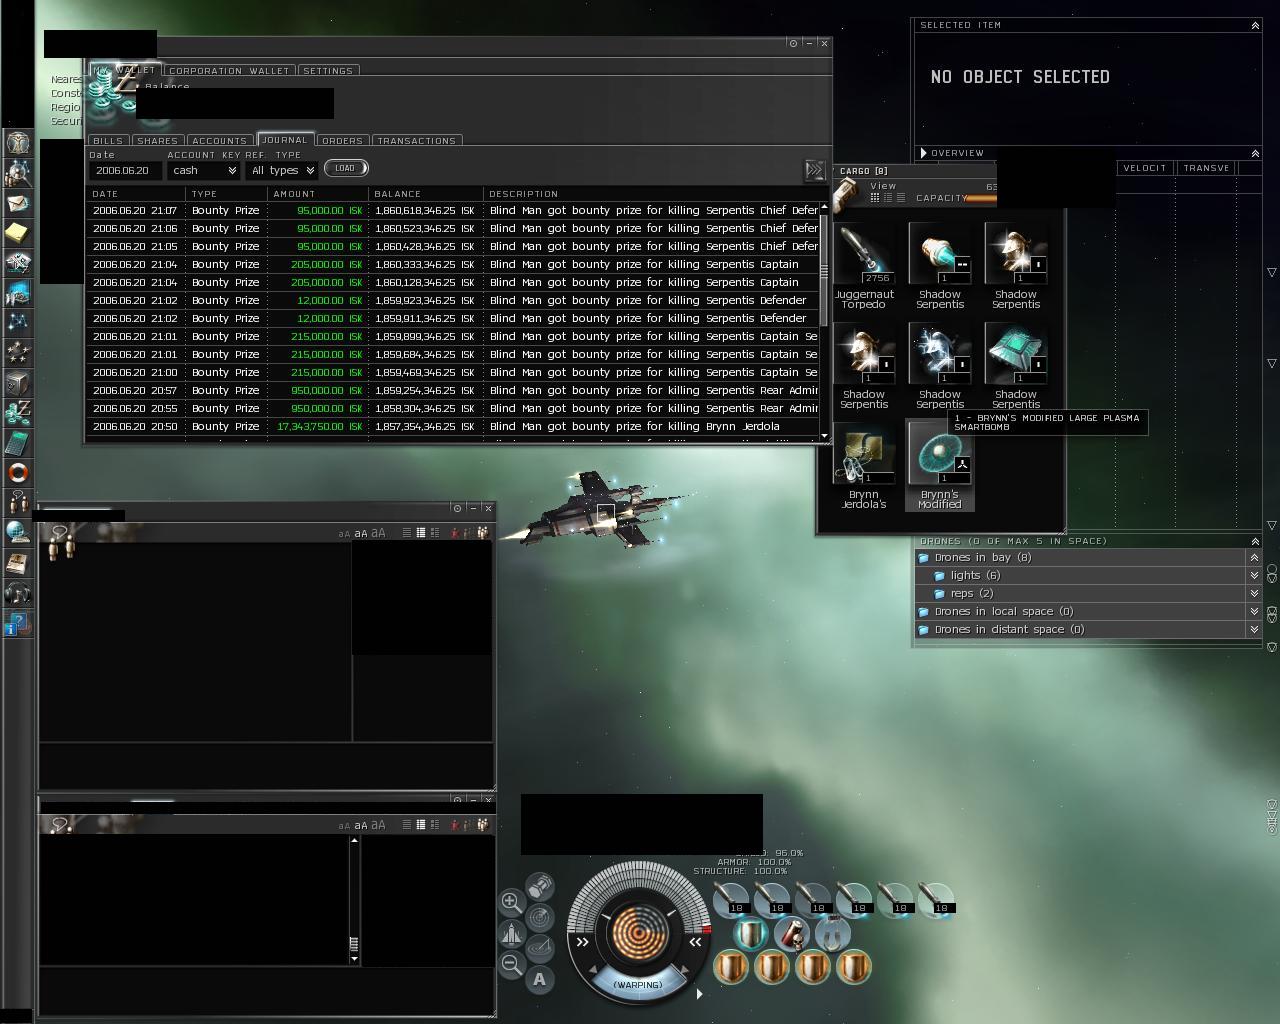The width and height of the screenshot is (1280, 1024).
Task: Open People and Places magnifier icon
Action: click(x=18, y=173)
